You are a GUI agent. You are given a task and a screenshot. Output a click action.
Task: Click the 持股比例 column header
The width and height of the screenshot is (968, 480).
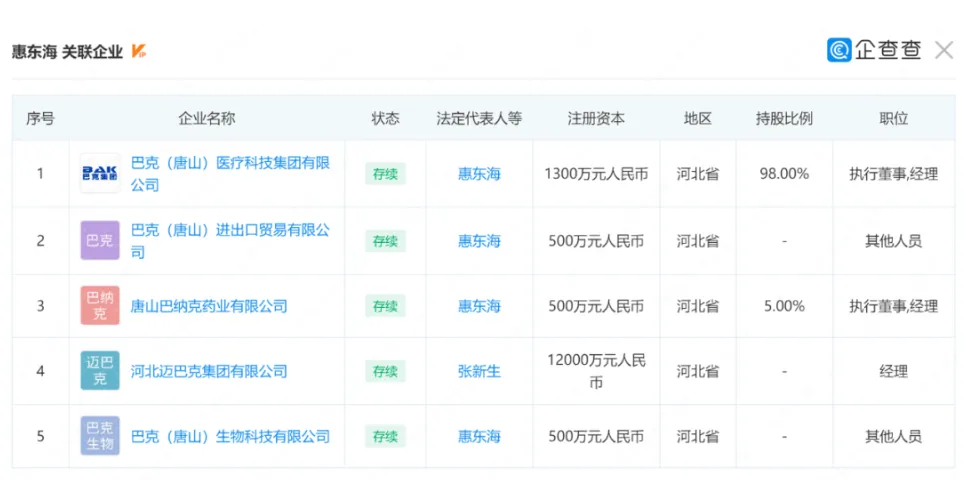[784, 118]
